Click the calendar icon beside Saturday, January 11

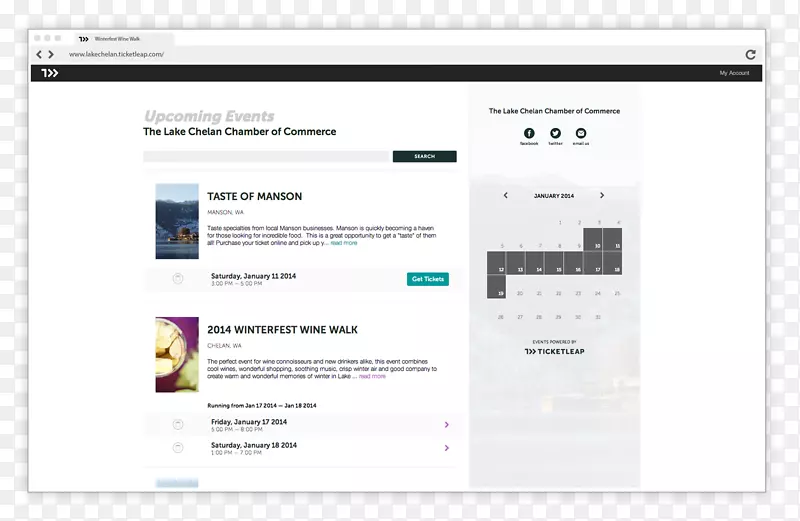click(x=178, y=279)
